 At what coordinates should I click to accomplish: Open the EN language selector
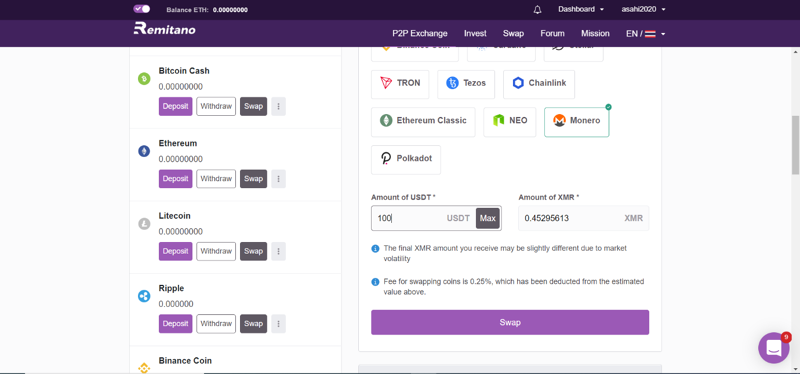pos(645,34)
